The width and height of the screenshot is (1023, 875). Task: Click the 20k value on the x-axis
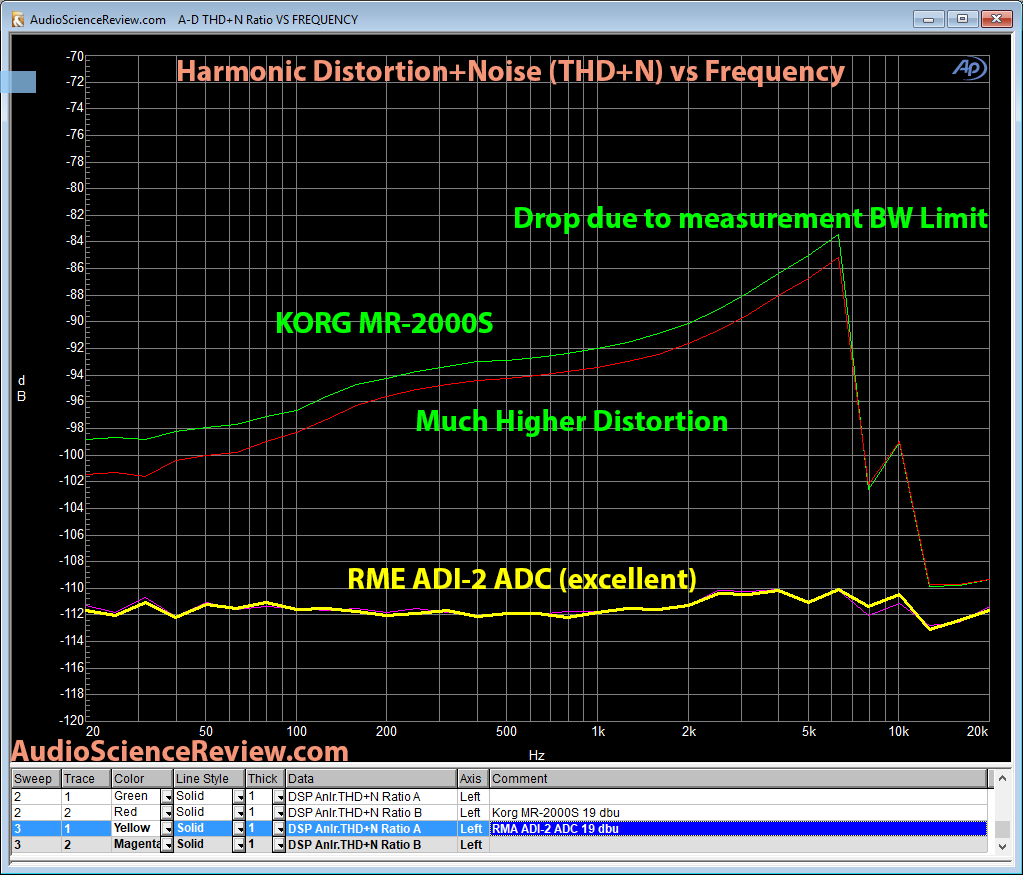[977, 731]
